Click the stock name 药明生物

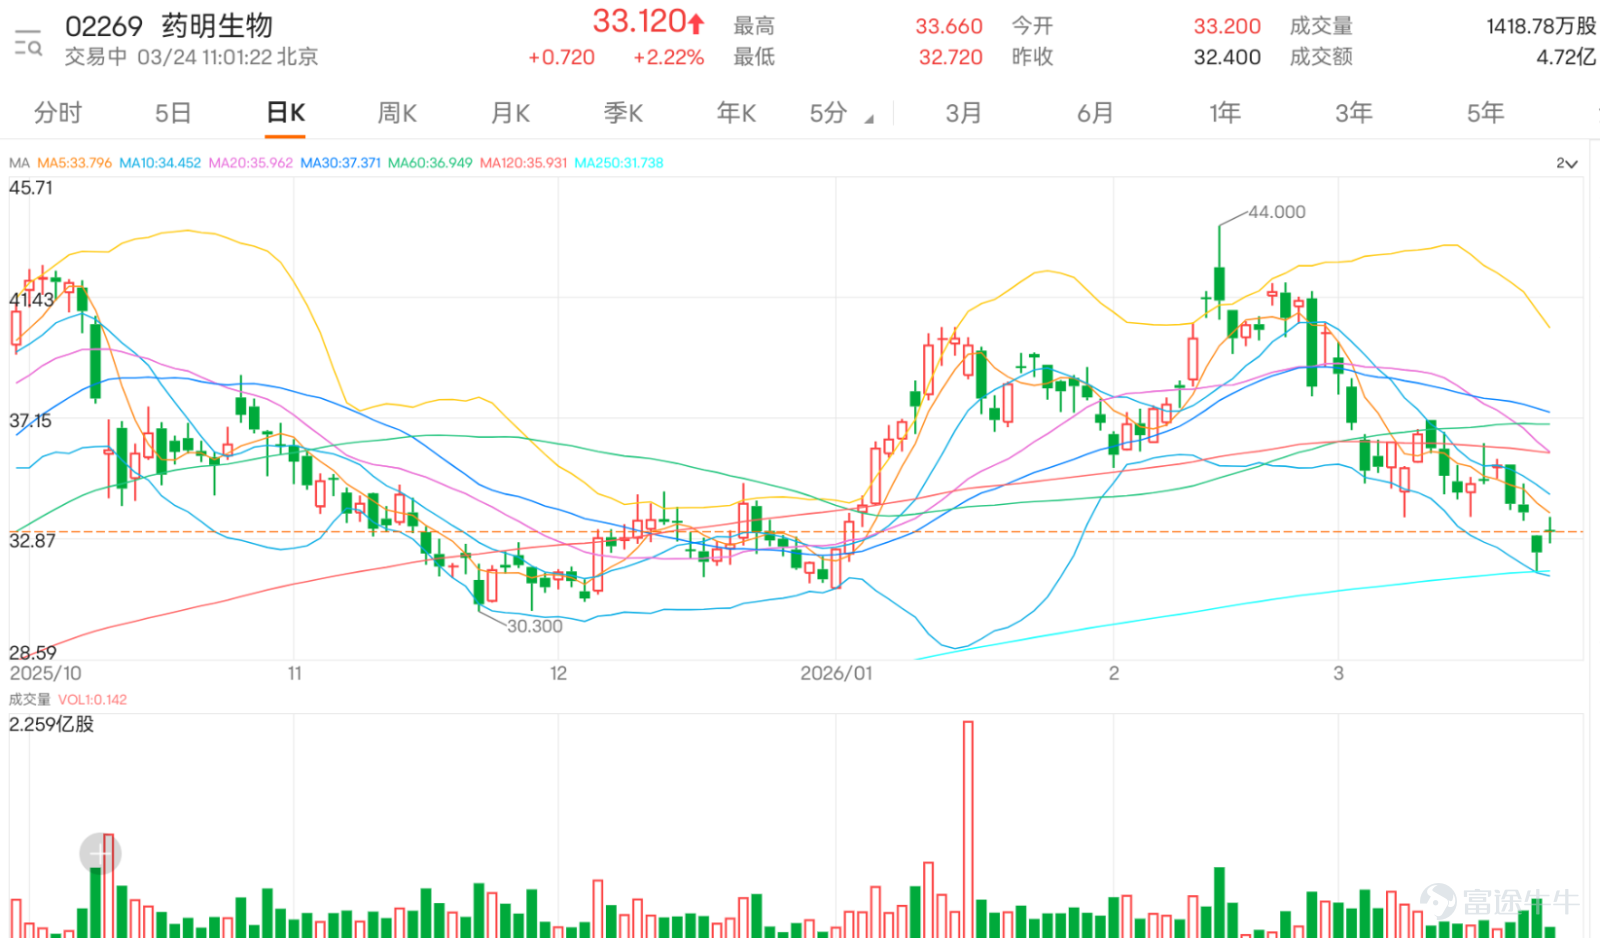[217, 26]
